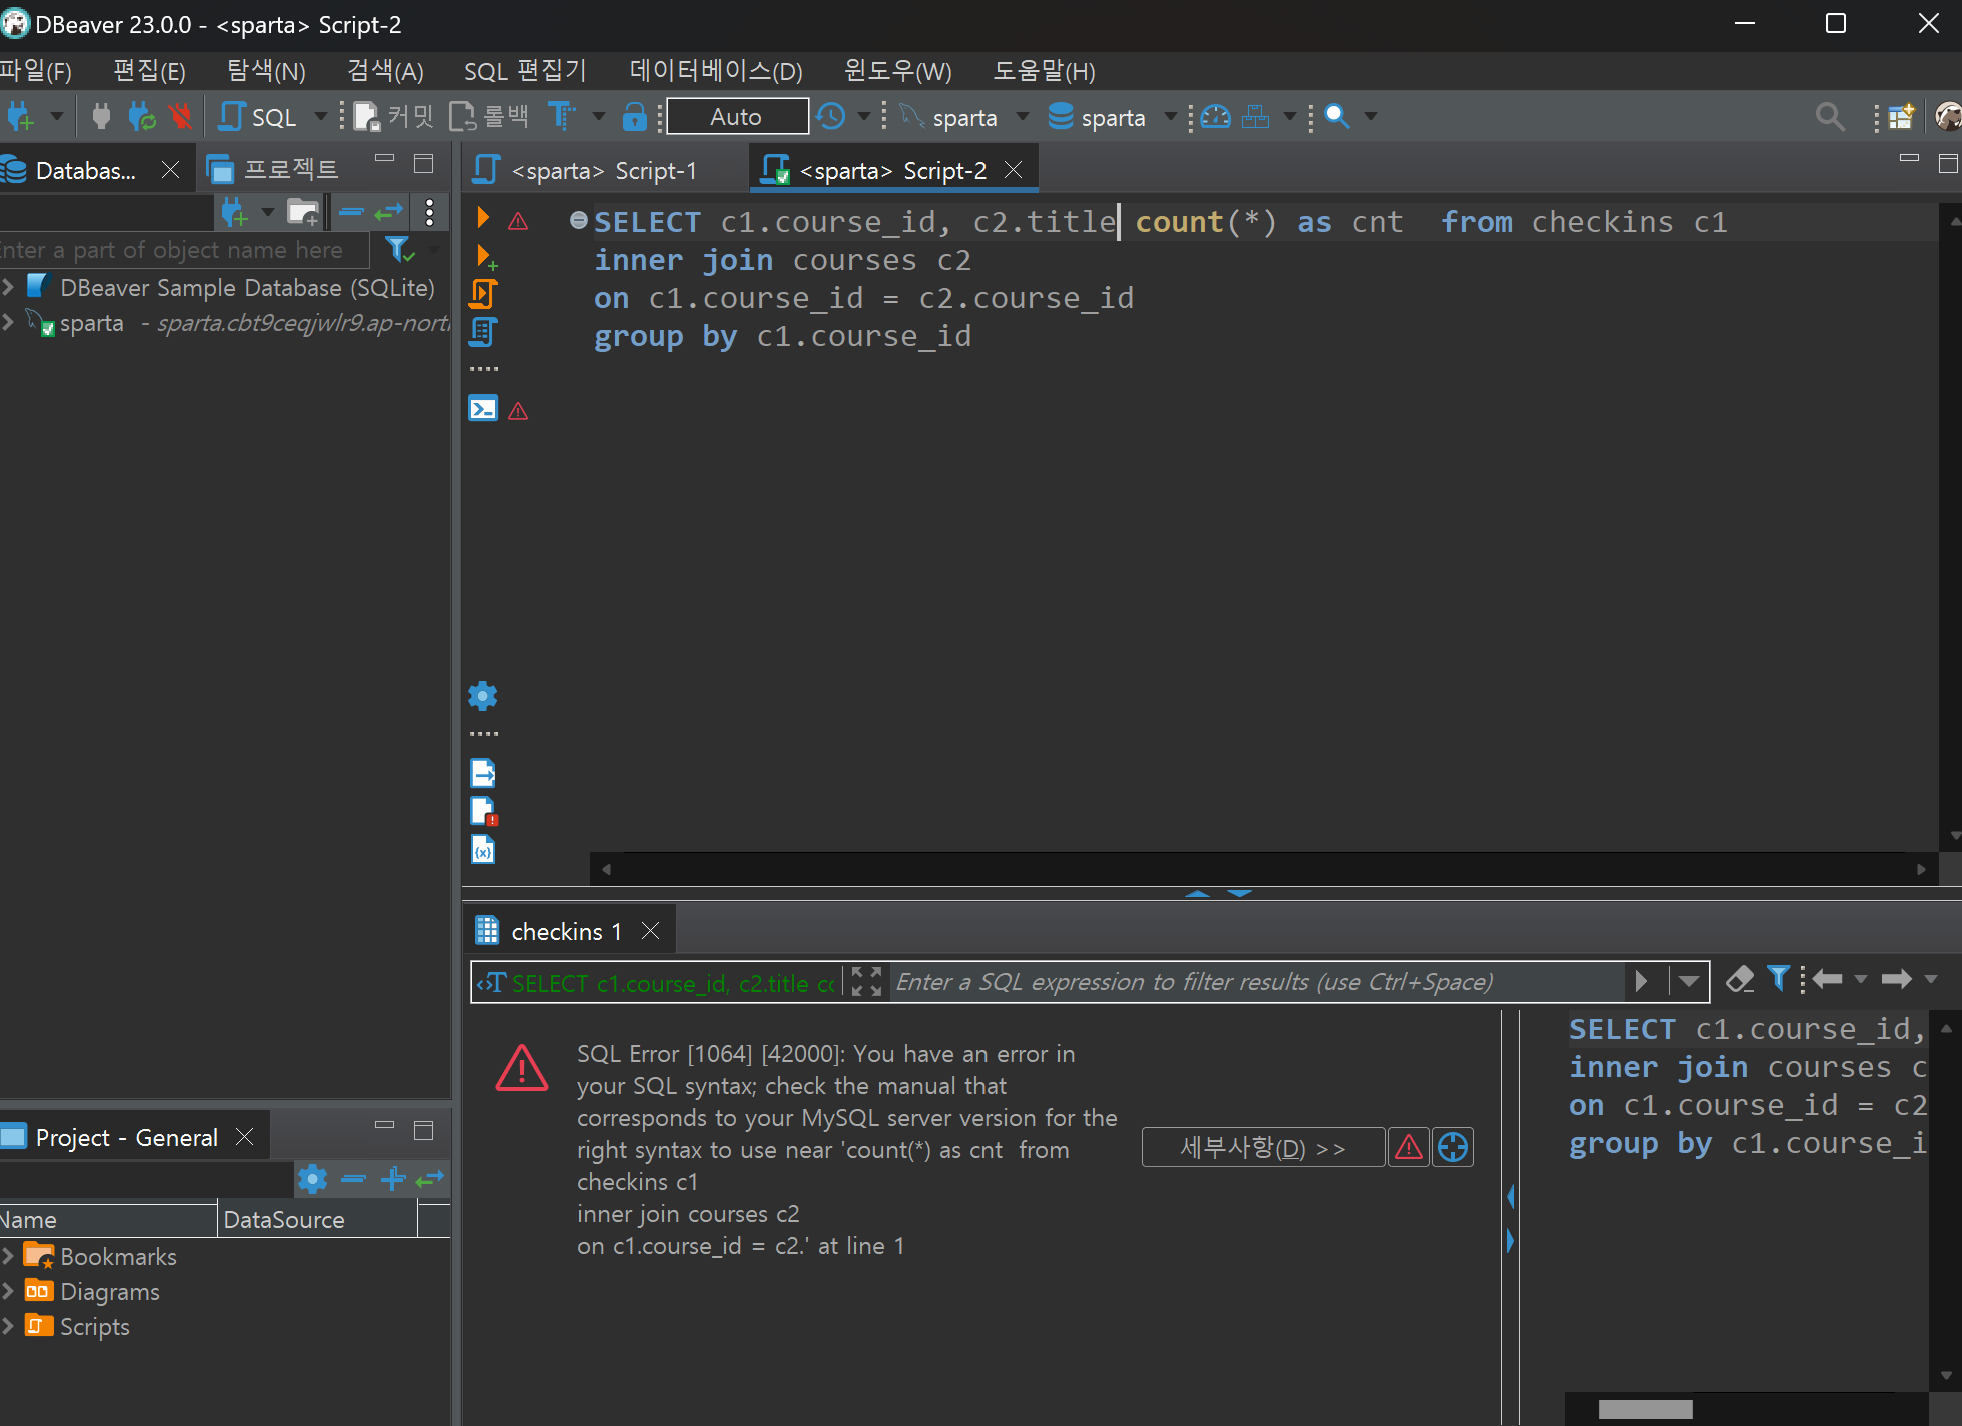Viewport: 1962px width, 1426px height.
Task: Execute SQL statement with the orange arrow
Action: coord(484,218)
